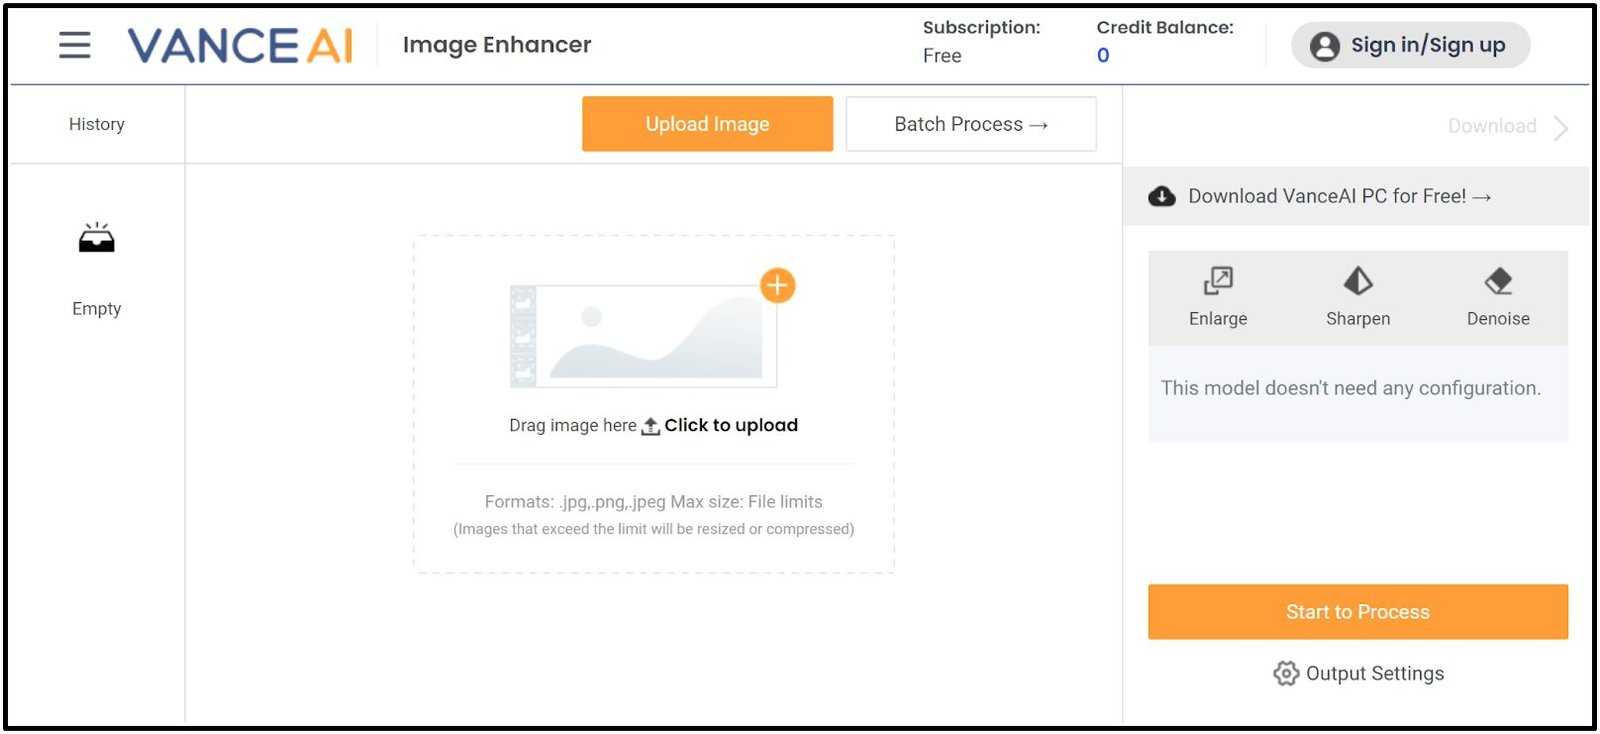The height and width of the screenshot is (734, 1600).
Task: Click the Click to upload link
Action: pos(731,425)
